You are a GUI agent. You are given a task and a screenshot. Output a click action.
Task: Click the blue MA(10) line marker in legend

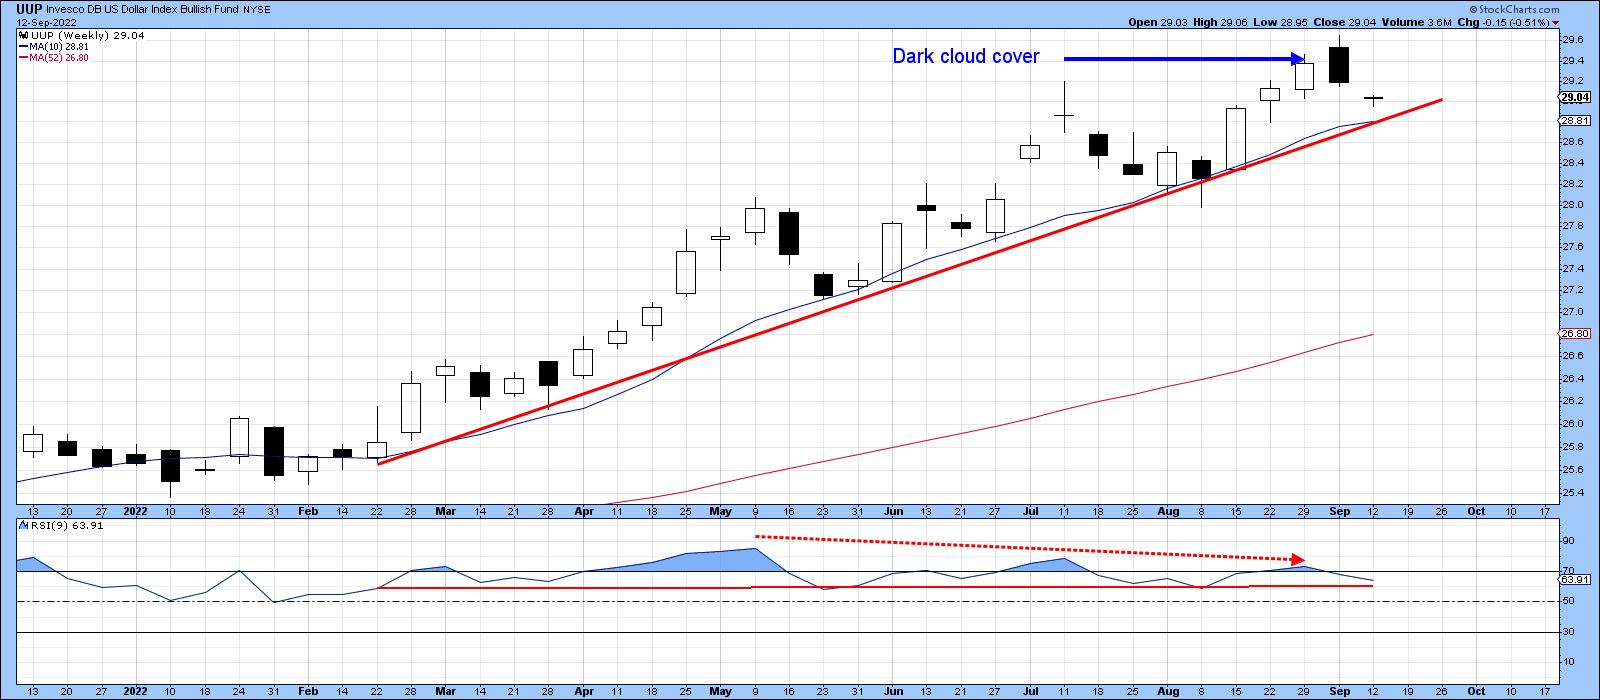[23, 46]
